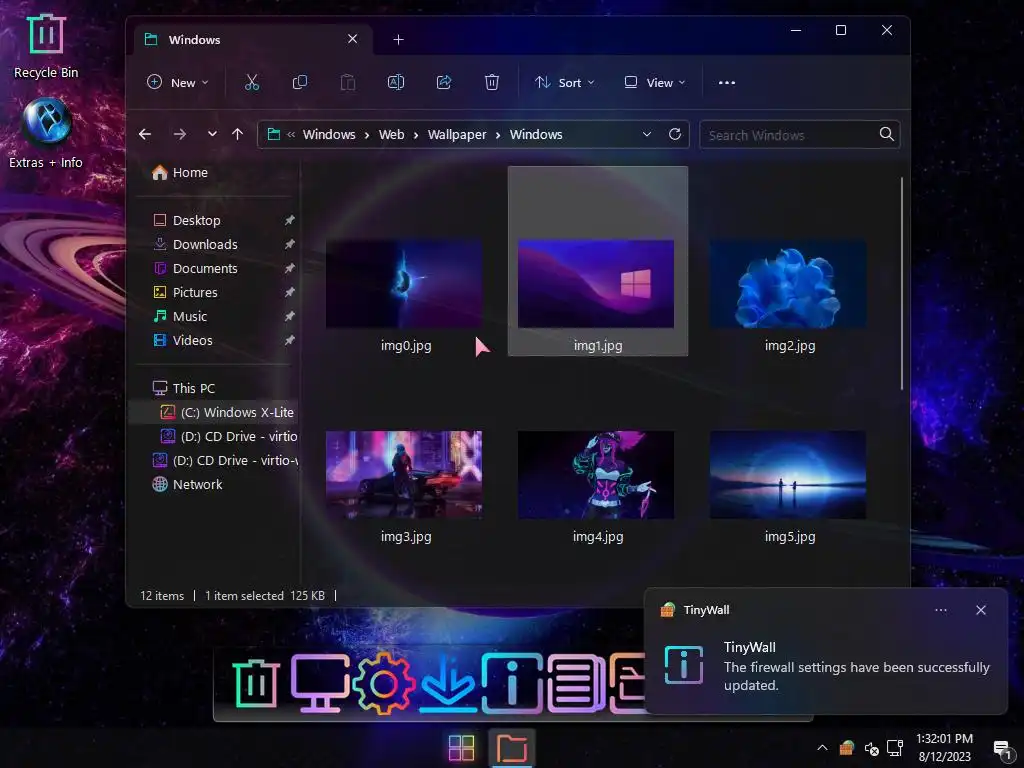Click the Copy icon in toolbar
This screenshot has height=768, width=1024.
click(300, 82)
